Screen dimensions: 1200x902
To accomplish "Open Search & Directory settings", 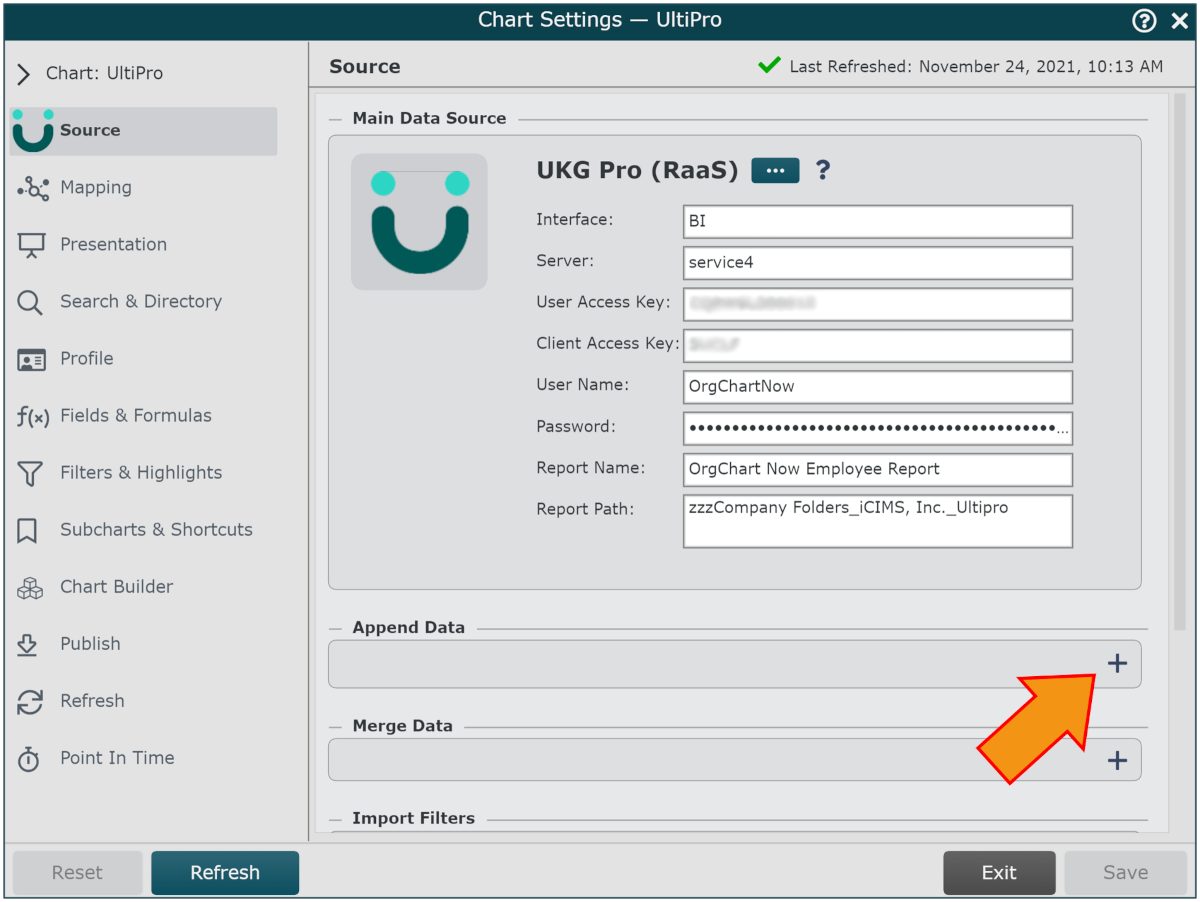I will pos(143,302).
